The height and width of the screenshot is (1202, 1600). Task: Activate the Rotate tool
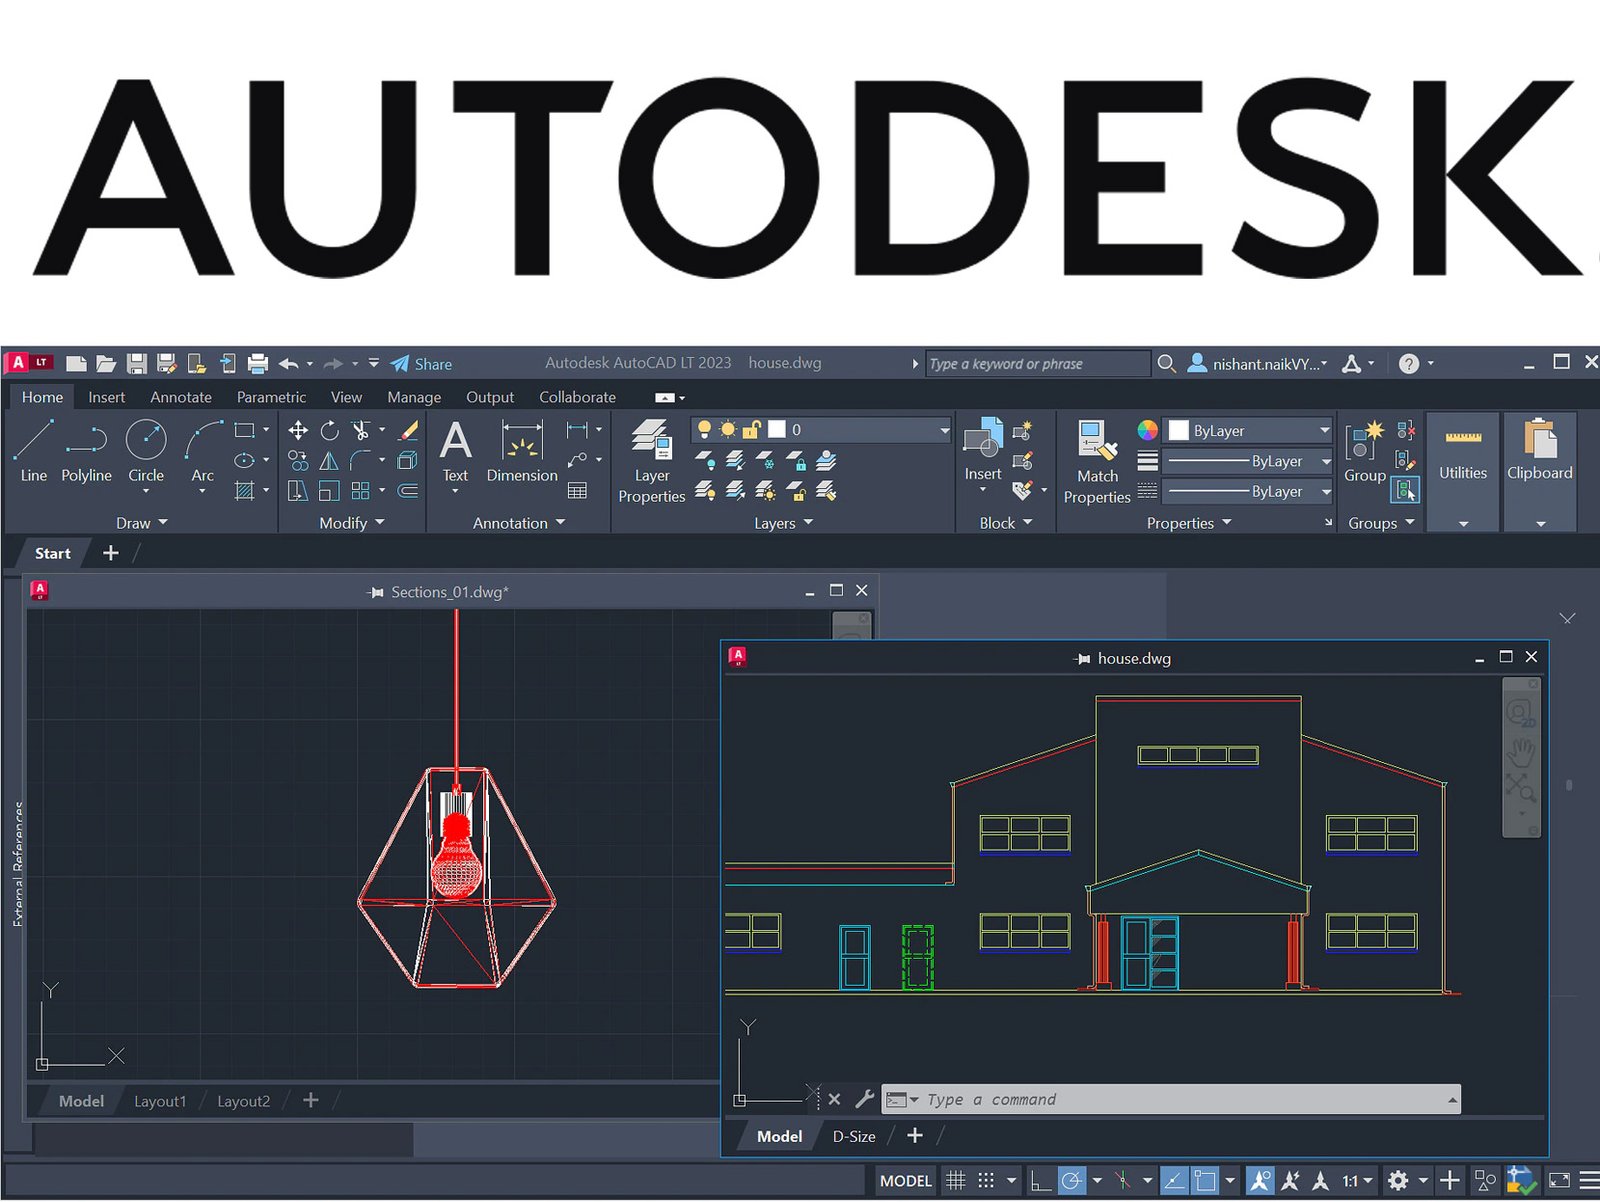[329, 431]
